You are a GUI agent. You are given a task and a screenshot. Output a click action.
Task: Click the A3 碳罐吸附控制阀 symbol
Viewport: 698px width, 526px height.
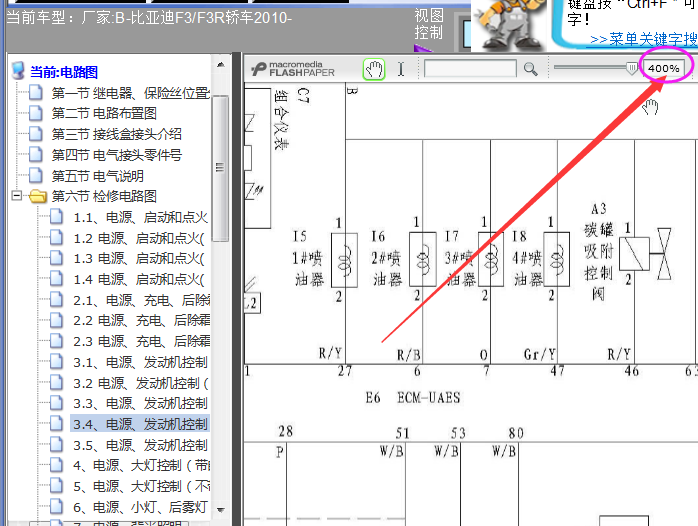click(x=645, y=254)
